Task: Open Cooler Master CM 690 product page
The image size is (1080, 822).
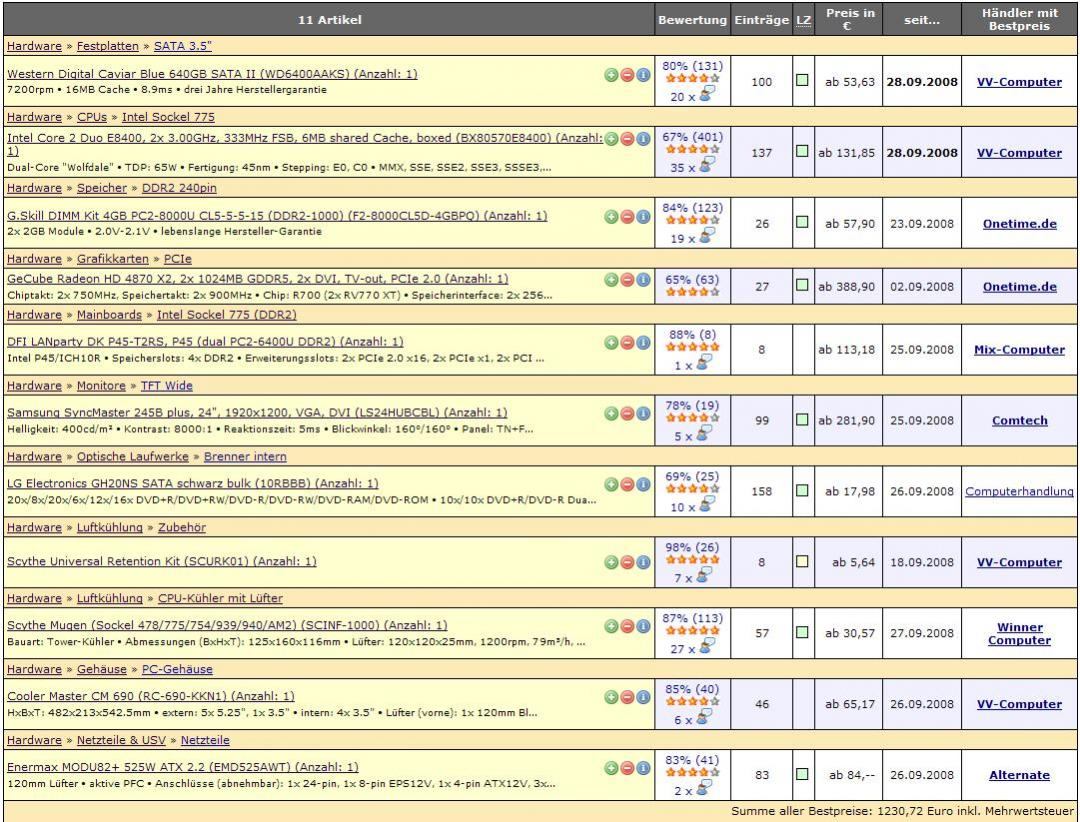Action: coord(150,697)
